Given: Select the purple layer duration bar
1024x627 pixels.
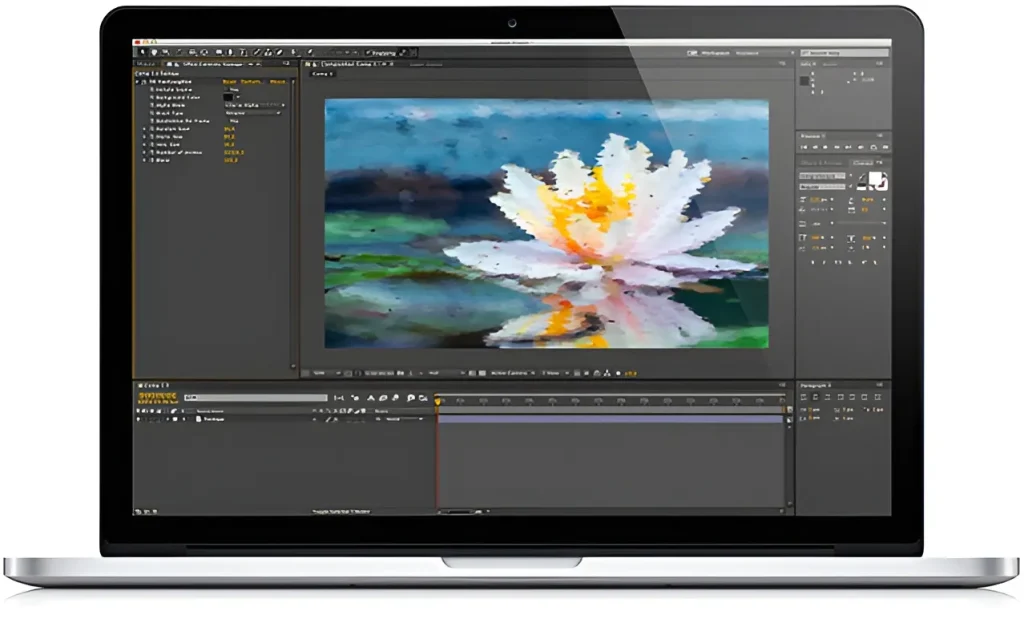Looking at the screenshot, I should (x=611, y=419).
